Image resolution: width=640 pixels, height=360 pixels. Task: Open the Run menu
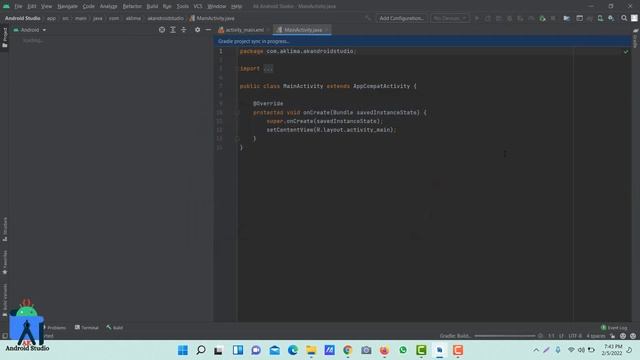[167, 6]
